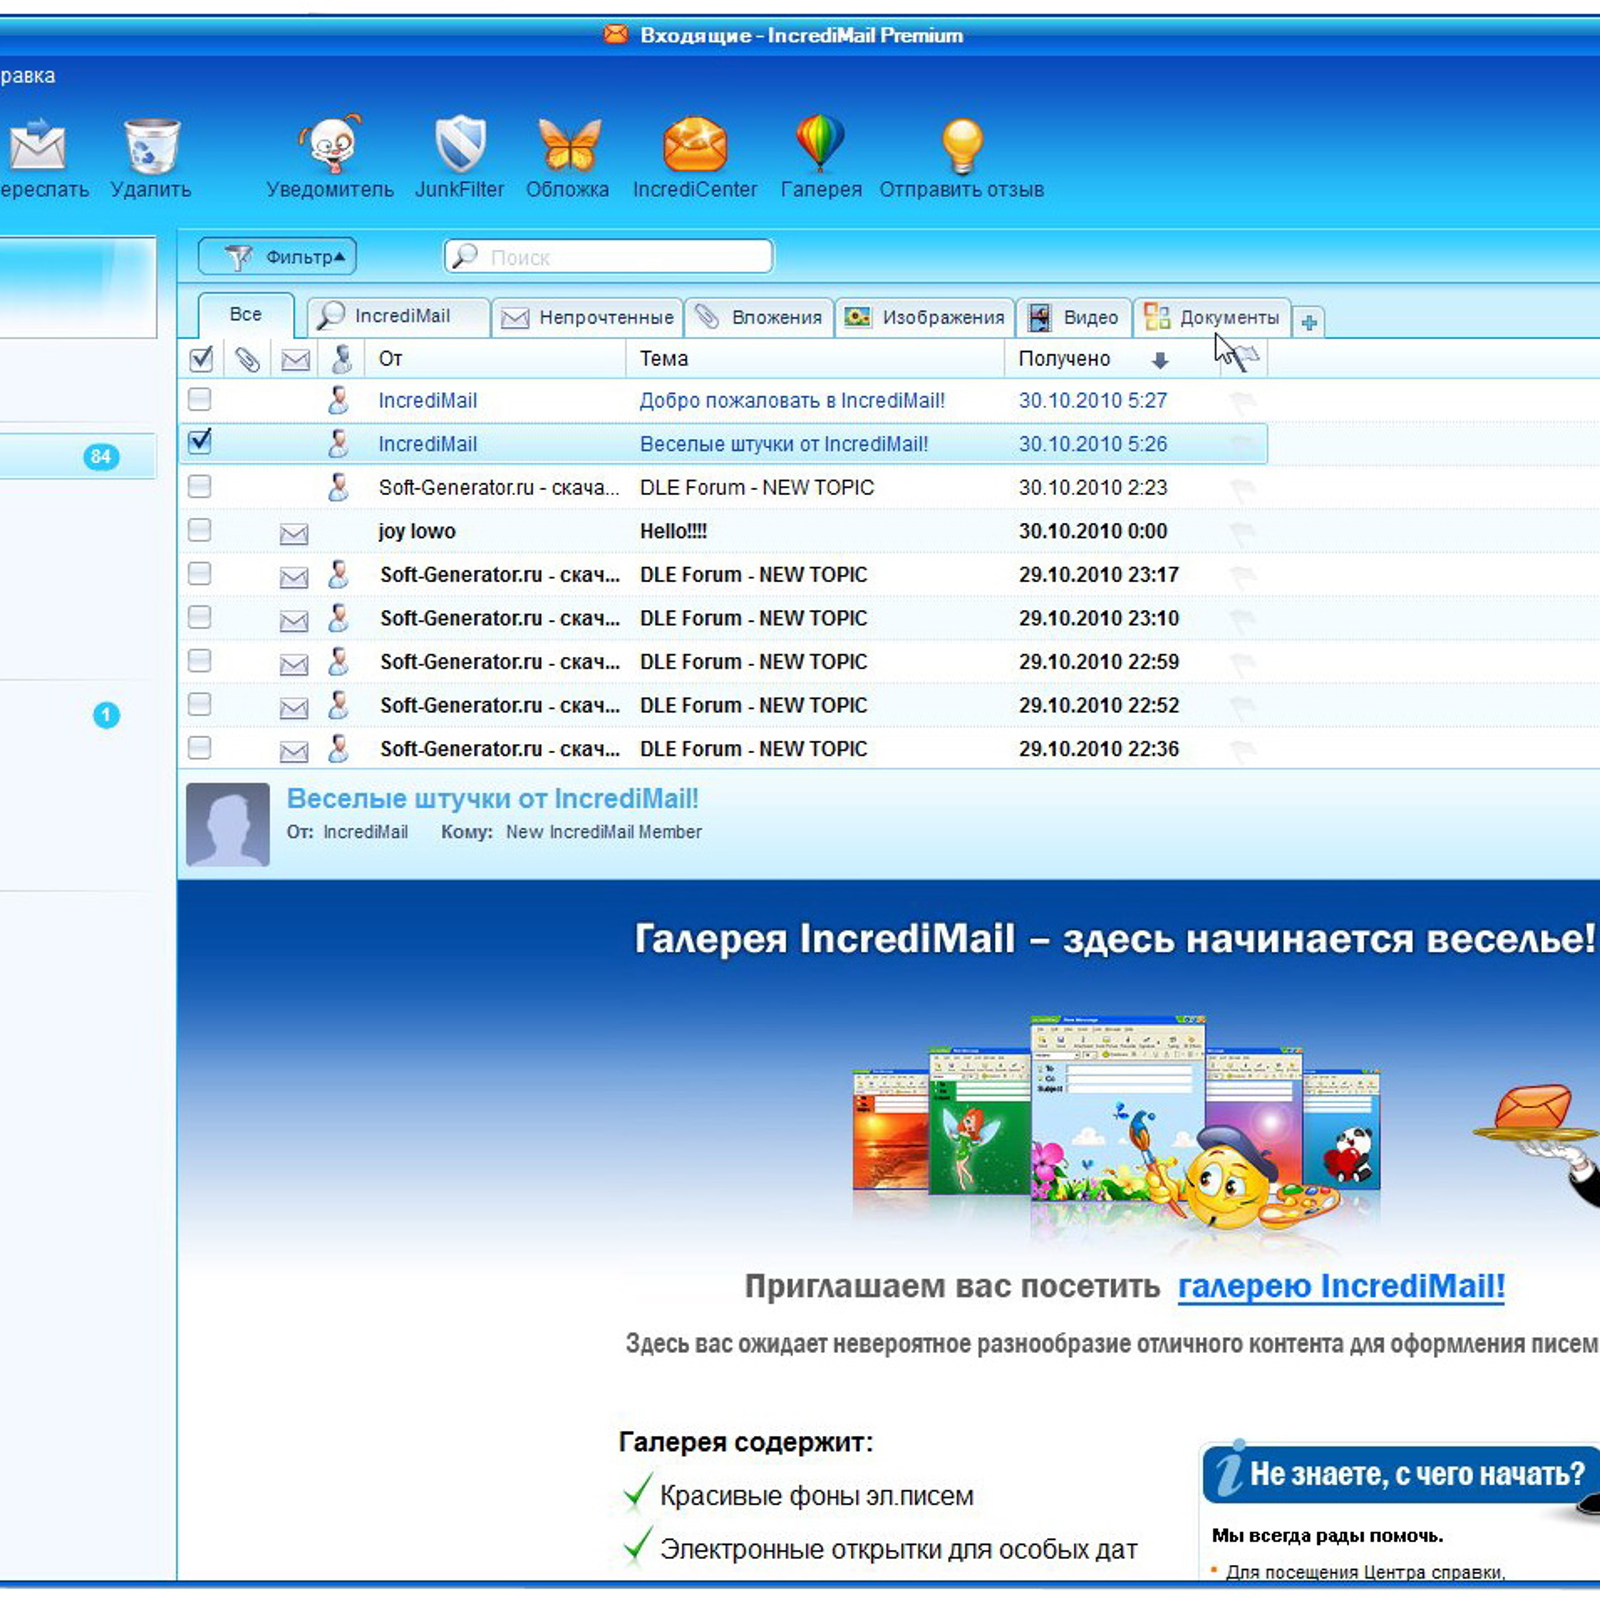Click the flag on the Hello!!!! message row

[x=1243, y=533]
